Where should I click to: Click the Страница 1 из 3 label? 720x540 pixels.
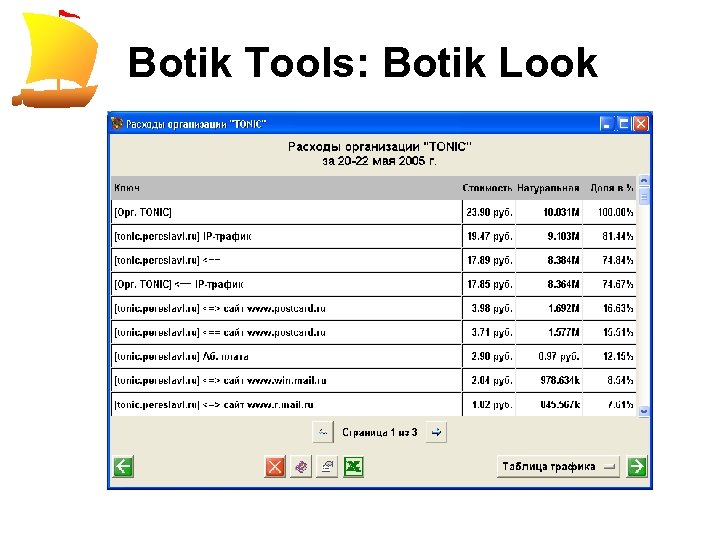tap(380, 433)
